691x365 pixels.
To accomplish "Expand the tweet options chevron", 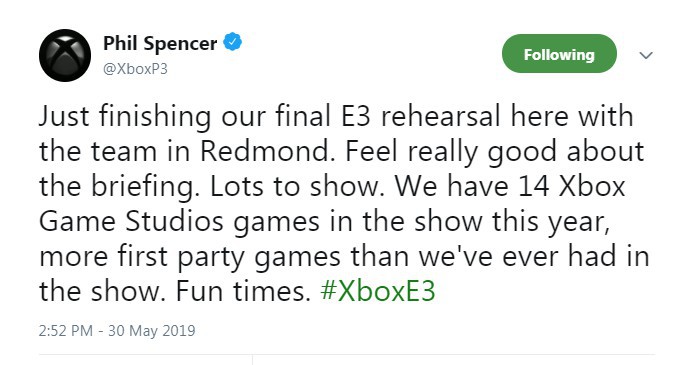I will [x=646, y=55].
